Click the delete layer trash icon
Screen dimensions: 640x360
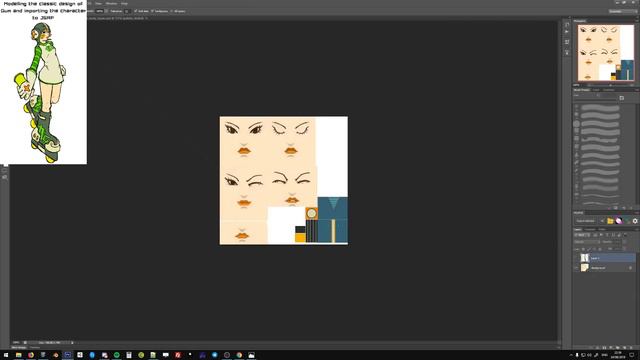631,347
